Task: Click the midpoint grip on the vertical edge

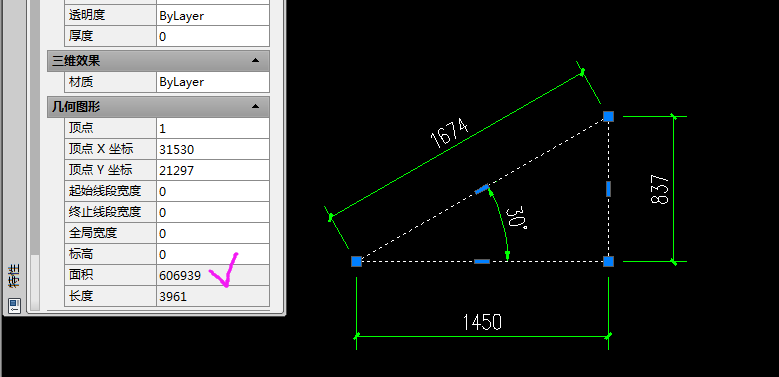Action: (609, 189)
